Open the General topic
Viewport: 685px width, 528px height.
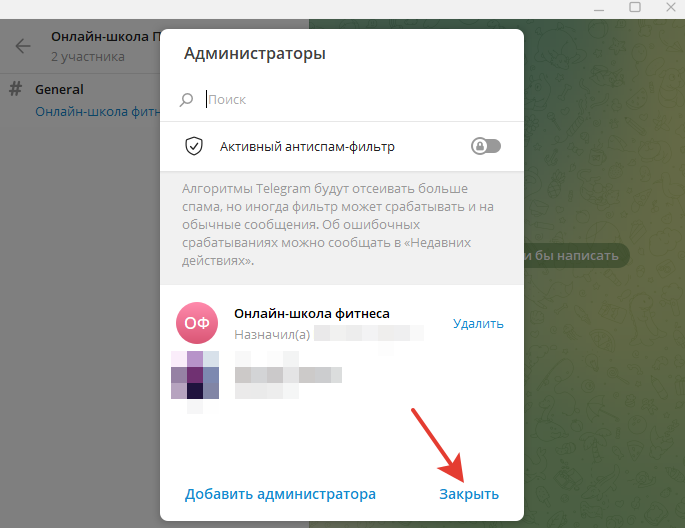pos(59,89)
